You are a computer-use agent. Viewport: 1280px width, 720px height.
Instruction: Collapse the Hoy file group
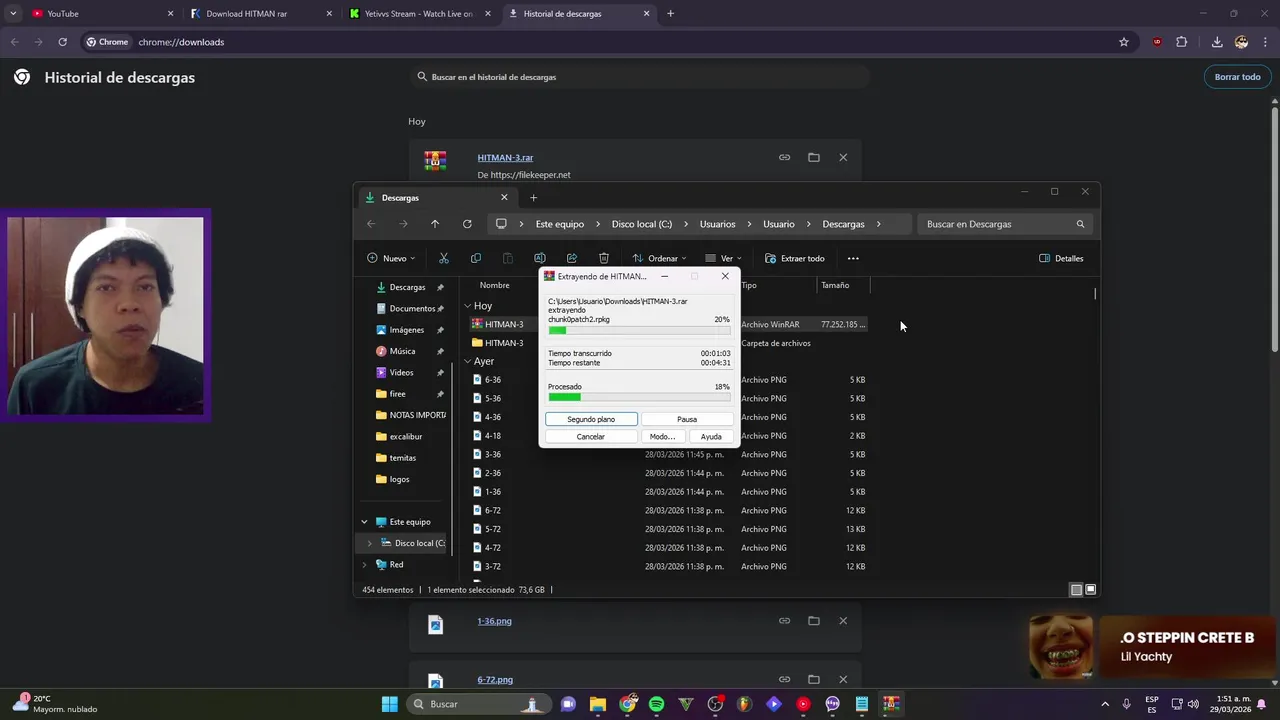coord(467,306)
